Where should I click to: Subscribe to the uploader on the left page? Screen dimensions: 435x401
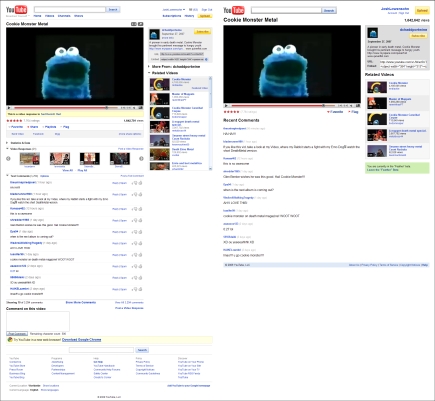(x=202, y=32)
